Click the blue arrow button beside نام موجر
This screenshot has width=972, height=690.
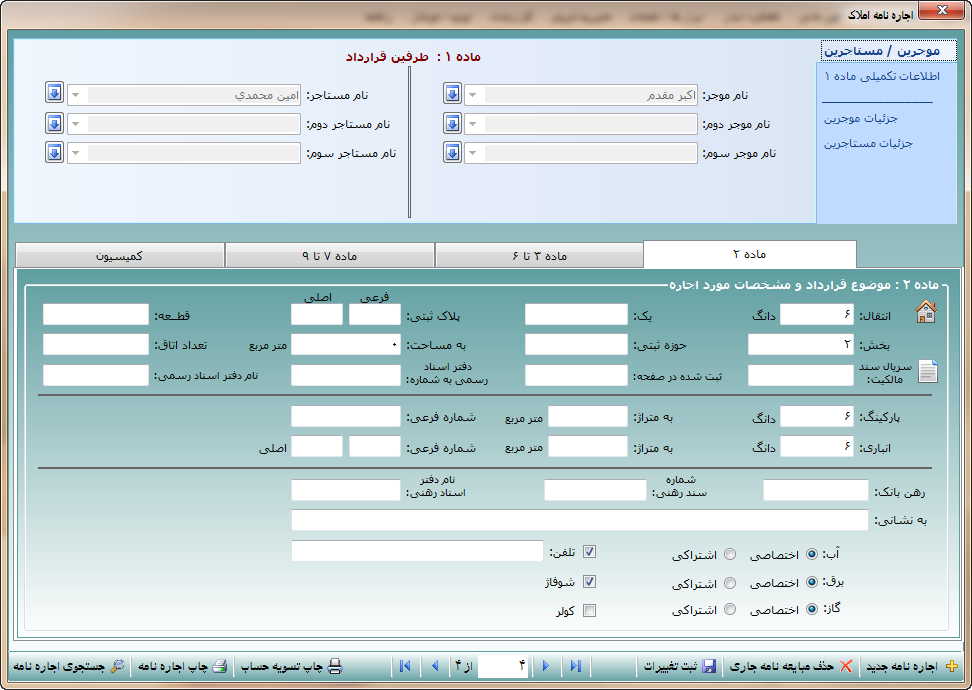452,94
